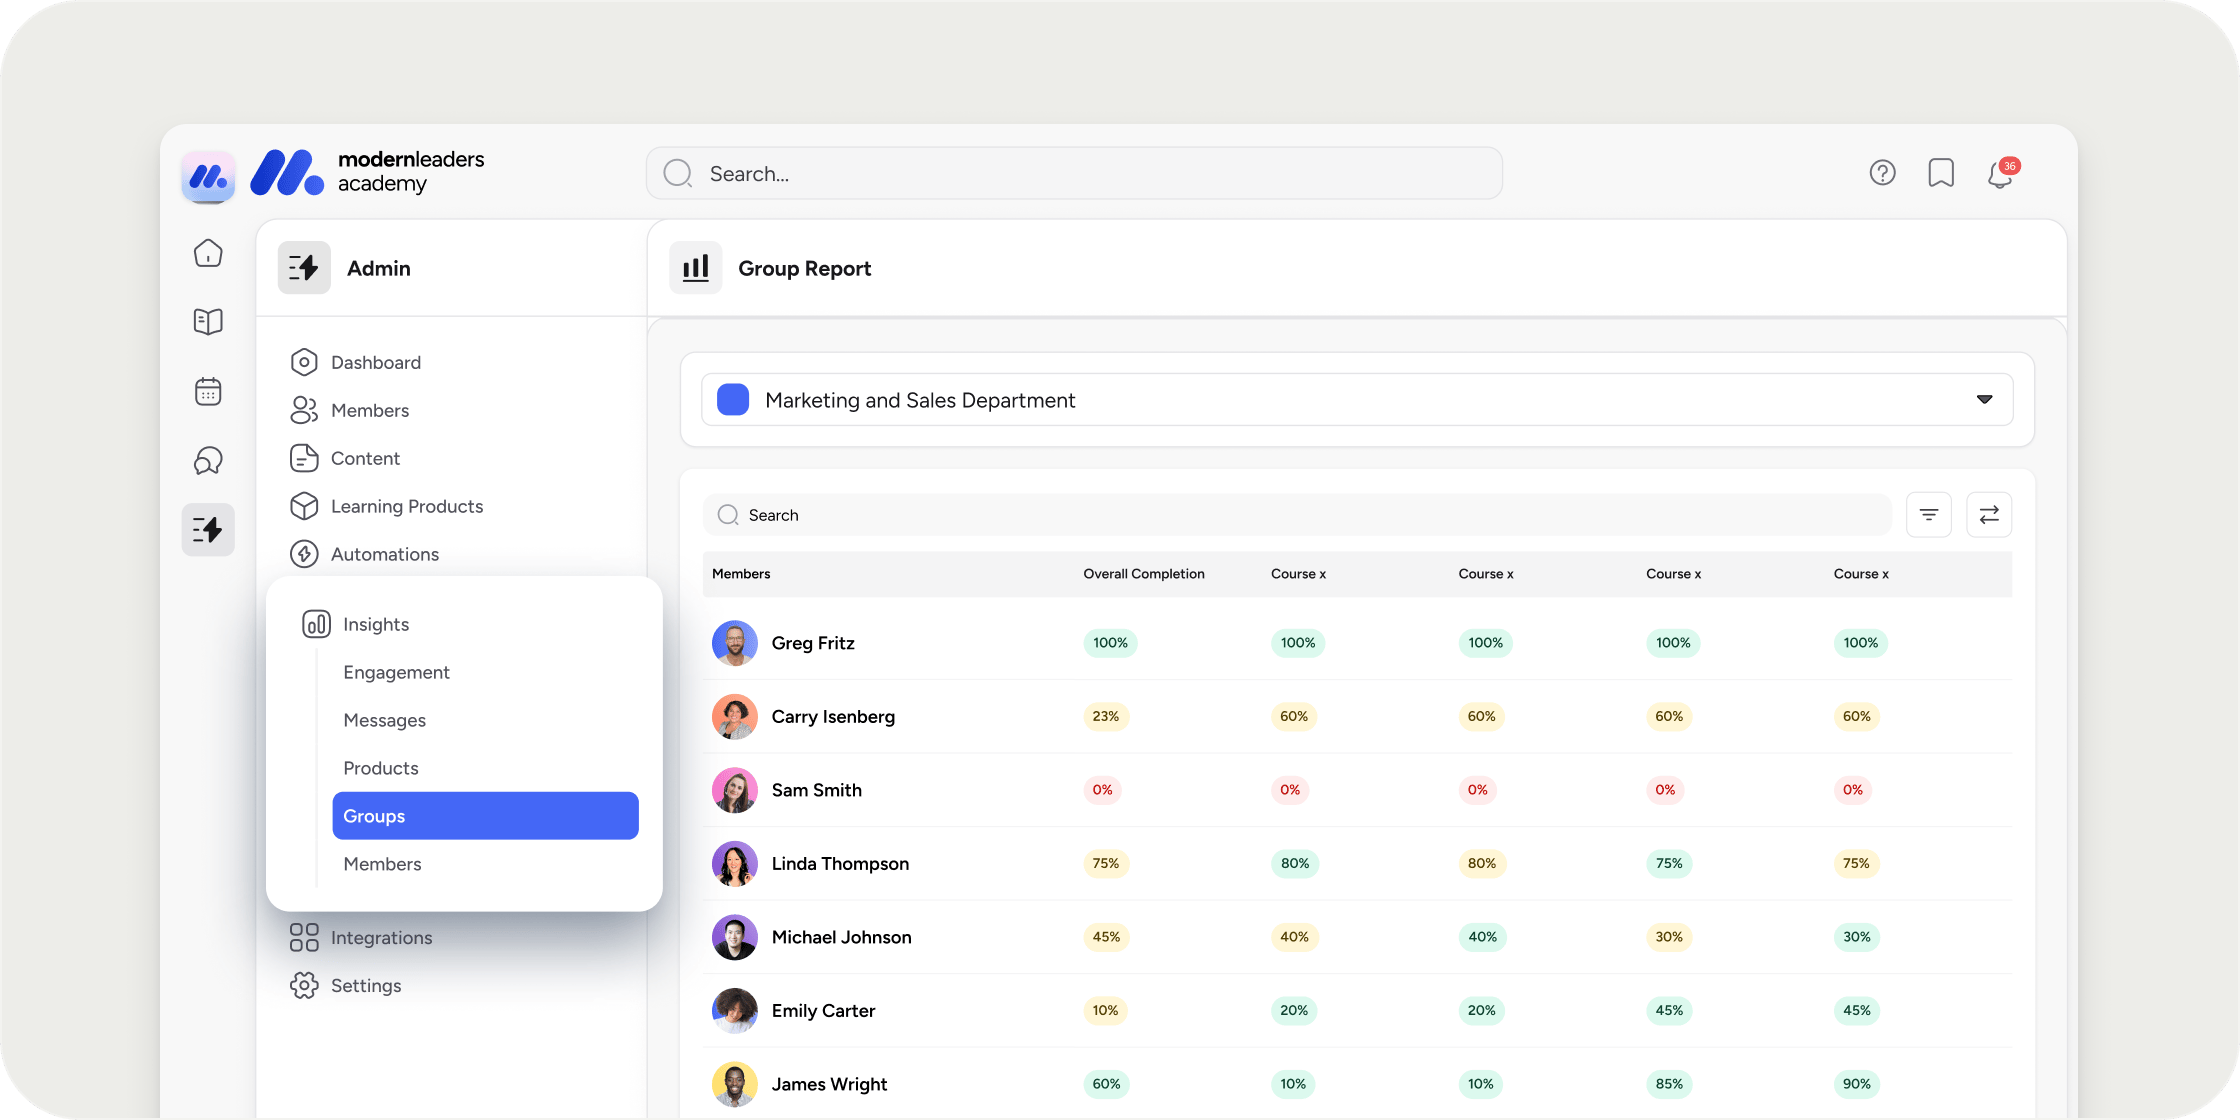This screenshot has height=1120, width=2240.
Task: Expand the Marketing and Sales Department dropdown arrow
Action: coord(1984,400)
